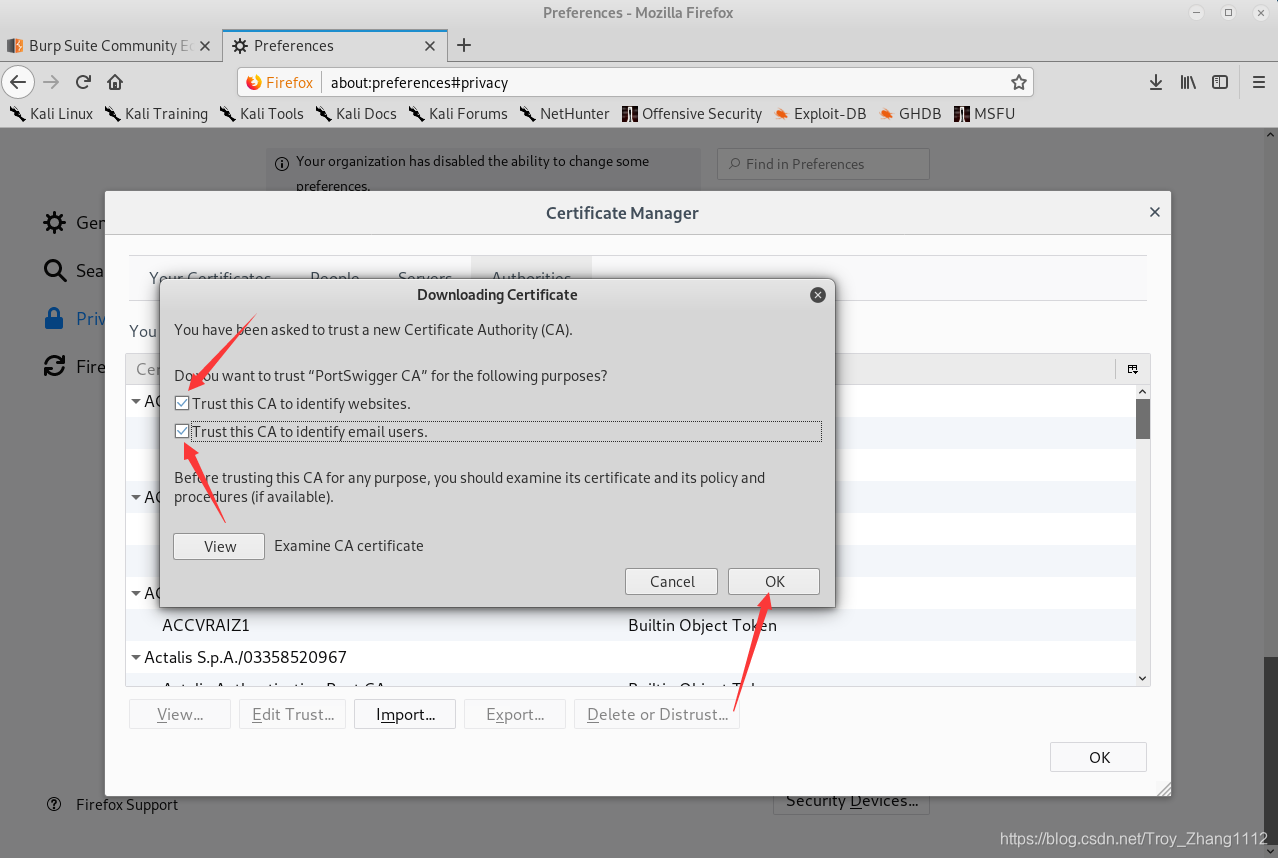Reload the current page
Image resolution: width=1278 pixels, height=858 pixels.
[84, 82]
